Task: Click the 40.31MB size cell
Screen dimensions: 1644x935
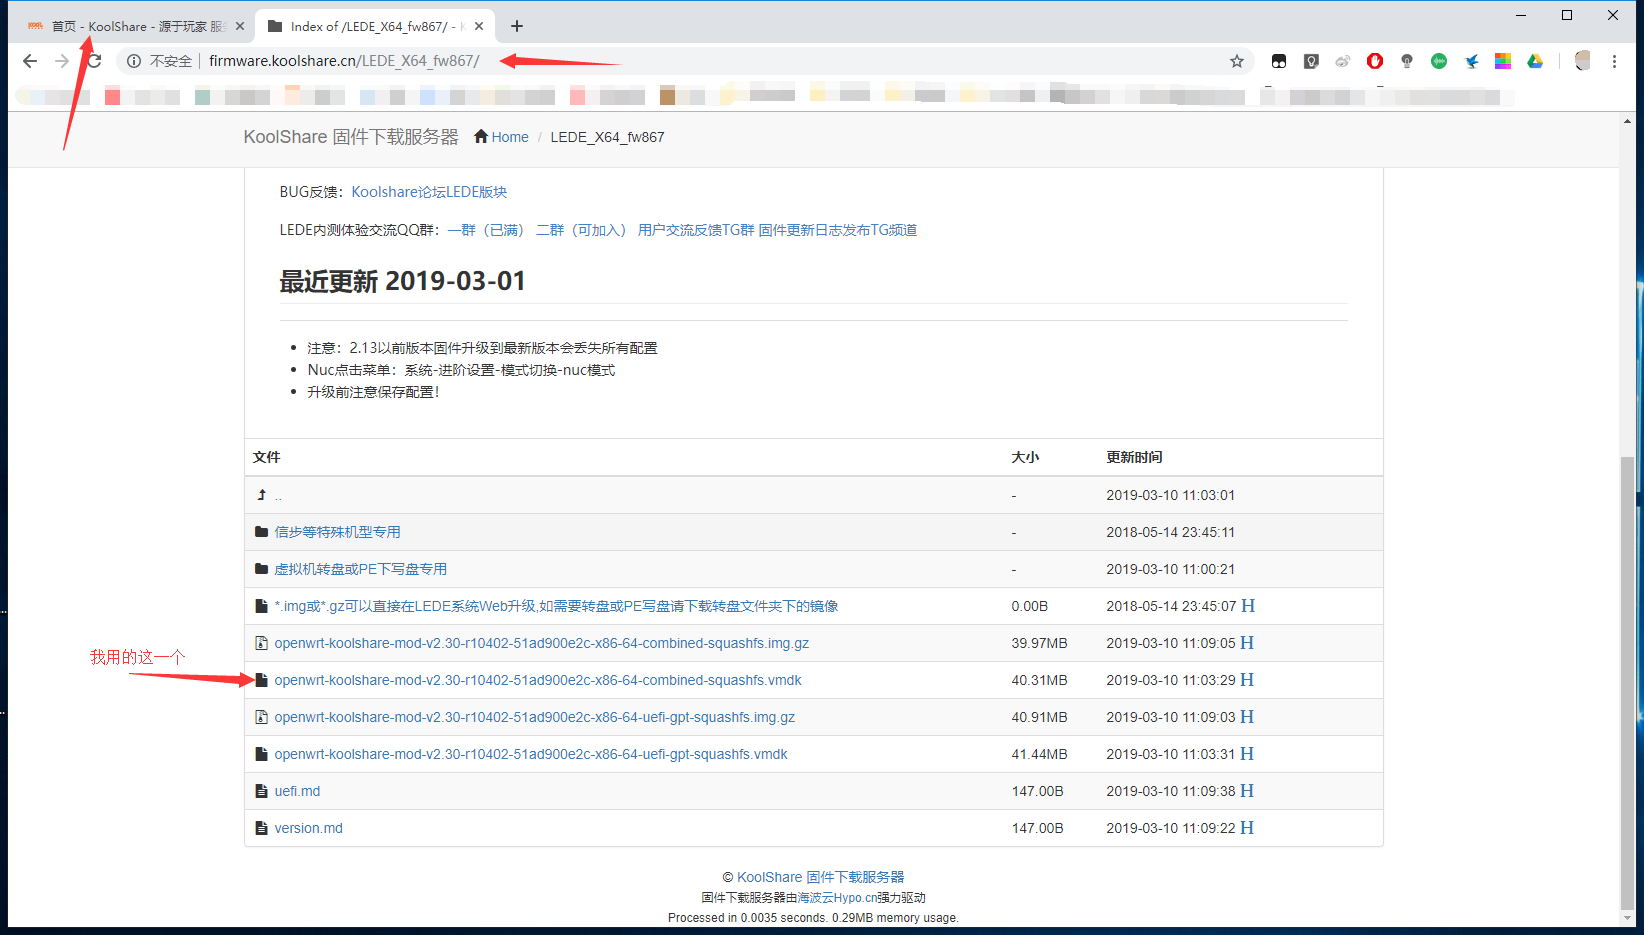Action: (x=1039, y=680)
